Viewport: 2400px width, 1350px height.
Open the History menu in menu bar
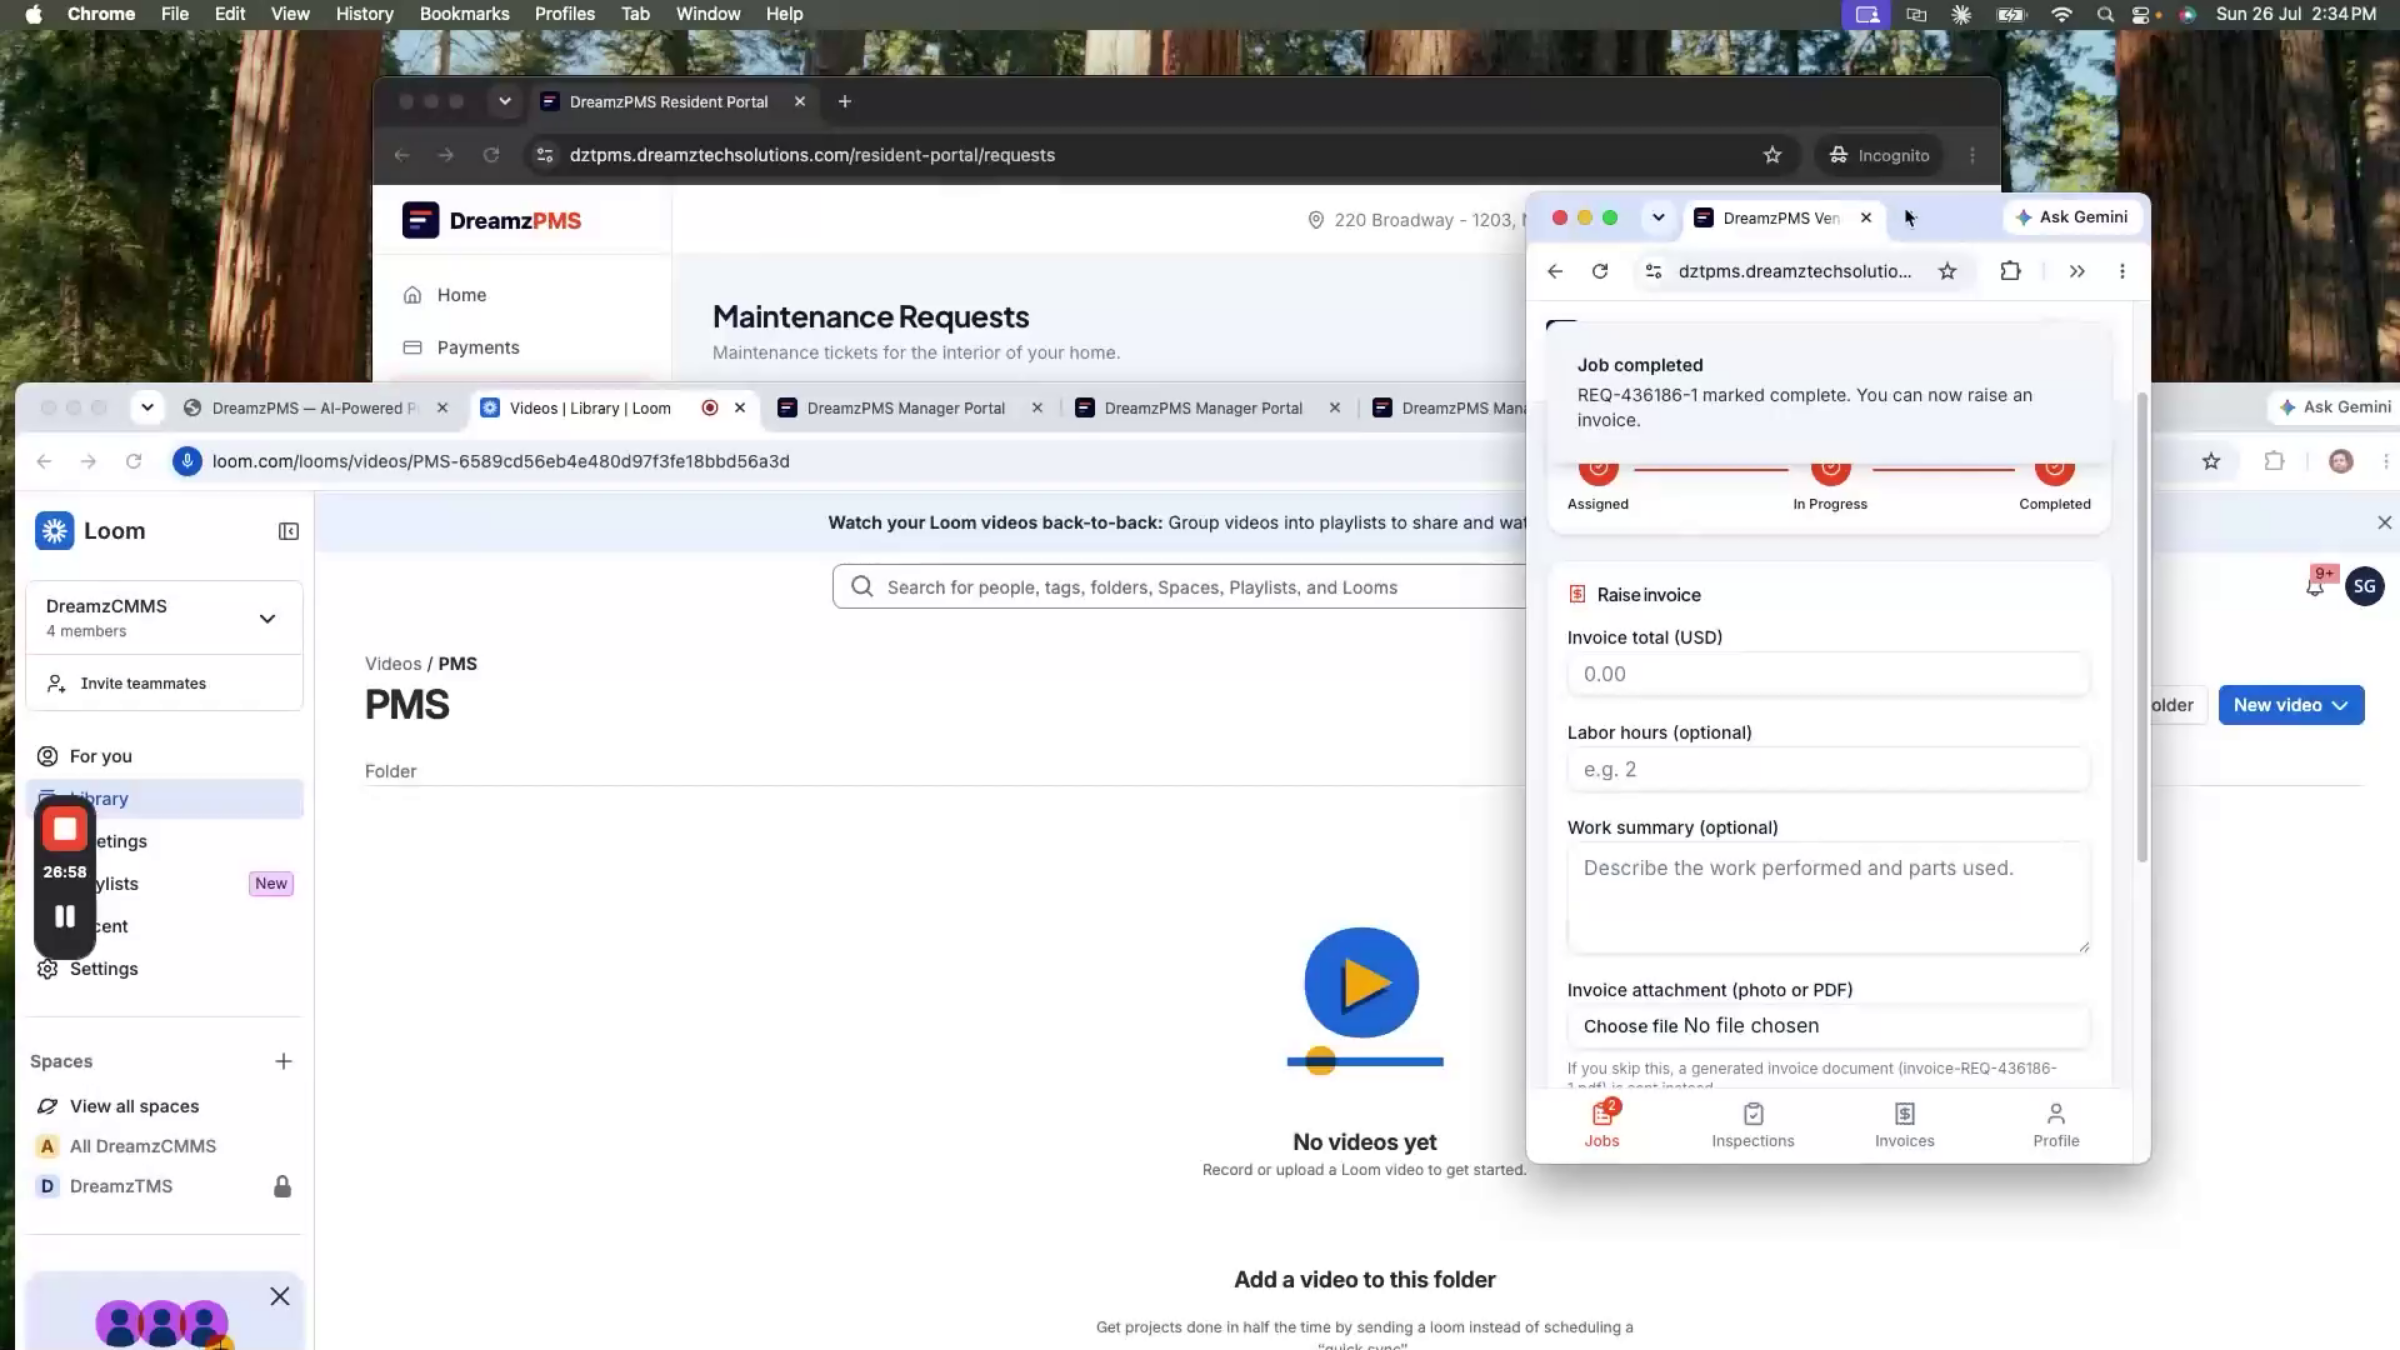coord(364,14)
